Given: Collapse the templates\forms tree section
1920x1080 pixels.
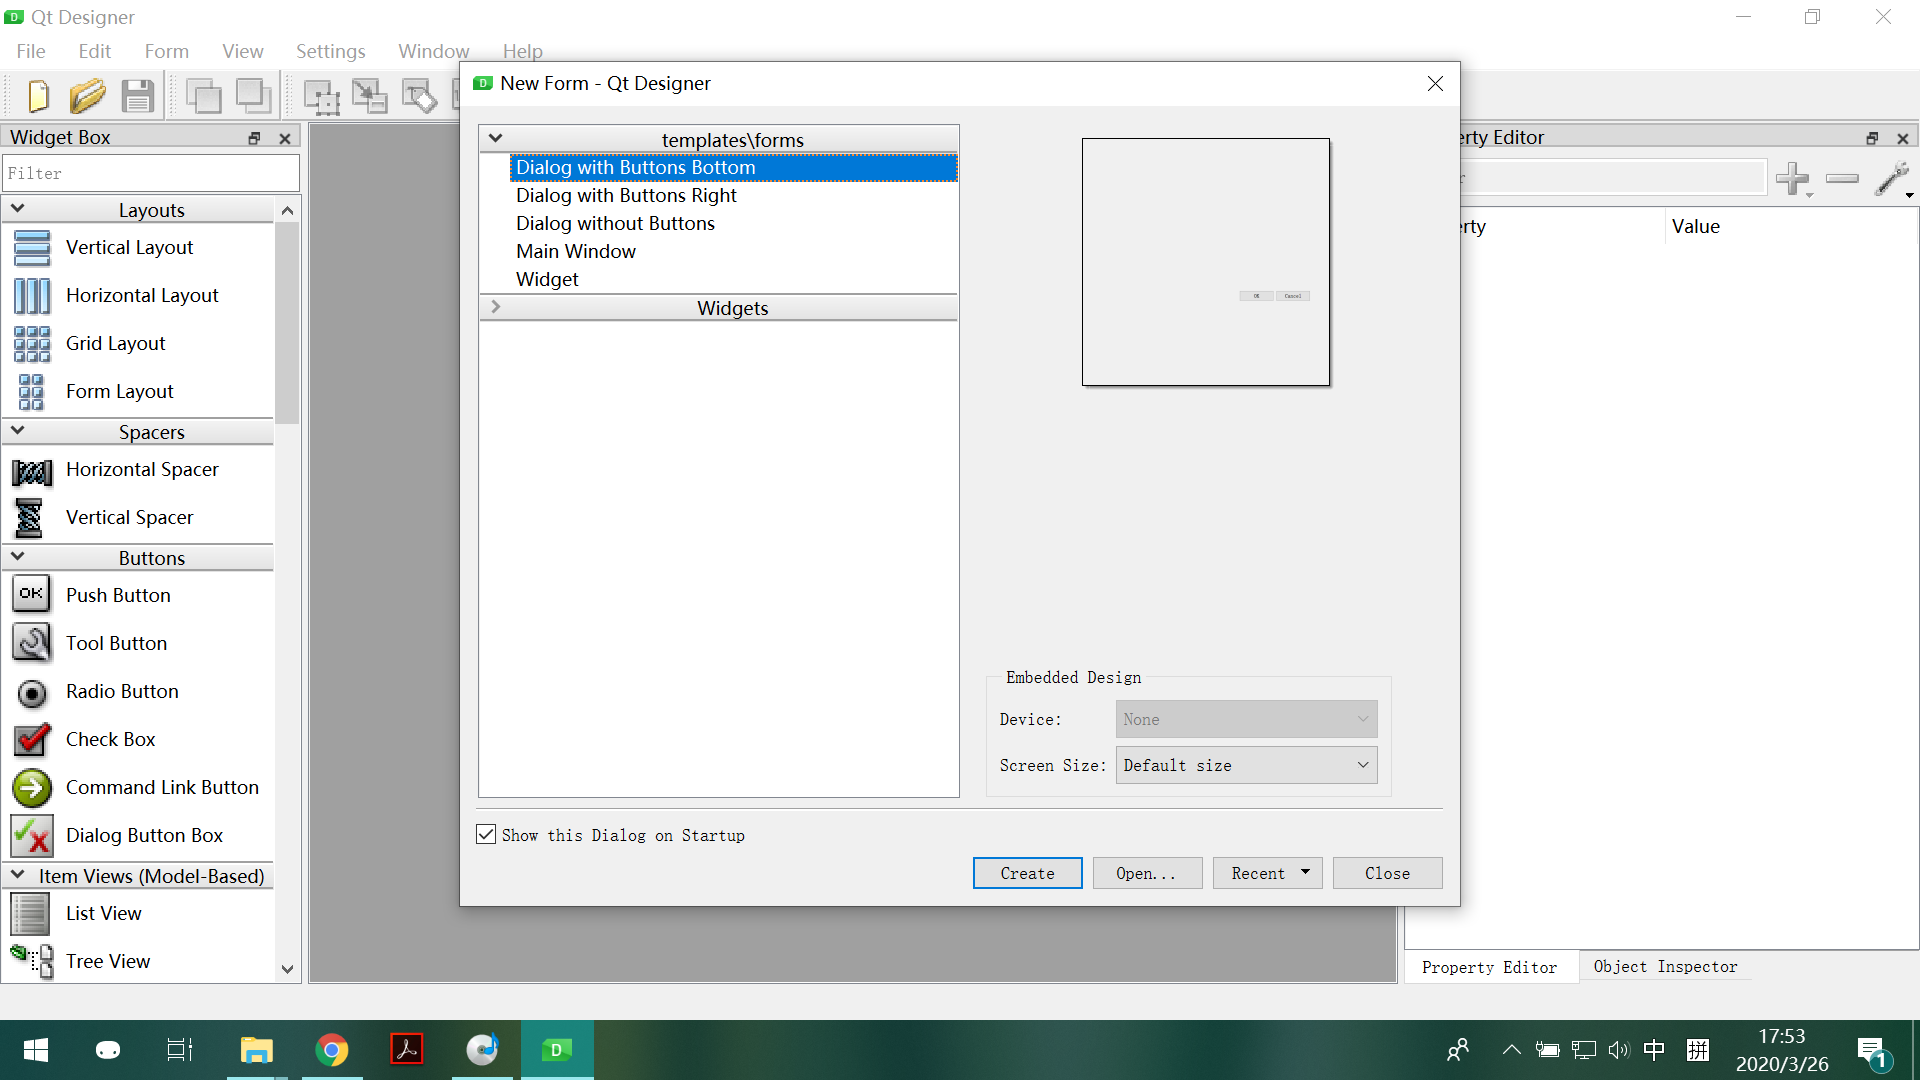Looking at the screenshot, I should [x=495, y=139].
